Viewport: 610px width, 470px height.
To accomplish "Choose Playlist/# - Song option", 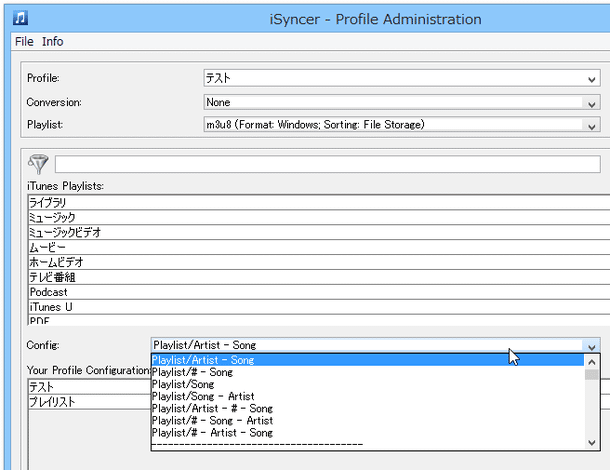I will (368, 372).
